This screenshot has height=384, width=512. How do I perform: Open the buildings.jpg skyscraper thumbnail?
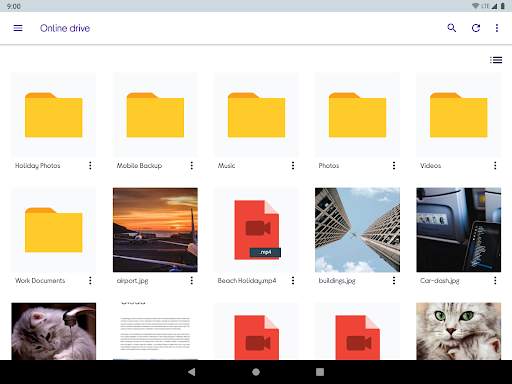pos(357,230)
